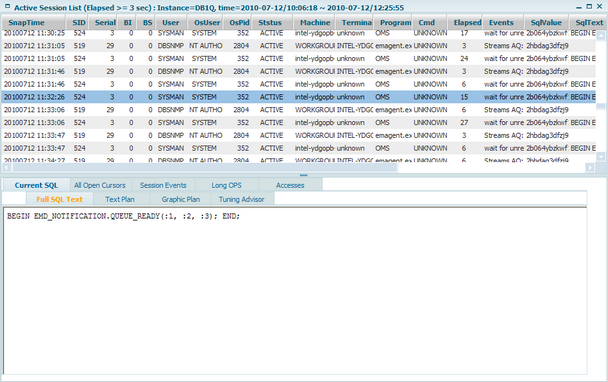Select row 20100712 11:31:46 SID 519
The image size is (608, 382).
tap(299, 71)
